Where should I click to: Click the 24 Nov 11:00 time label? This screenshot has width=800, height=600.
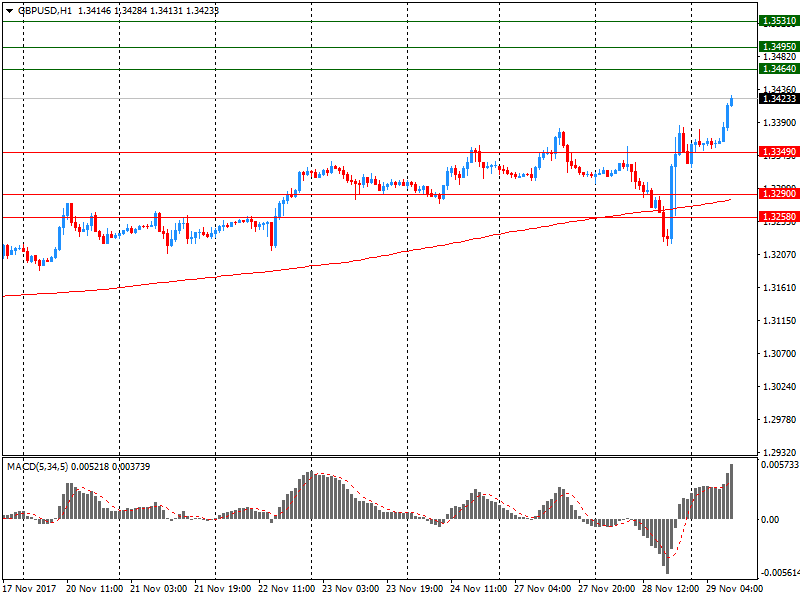coord(478,589)
